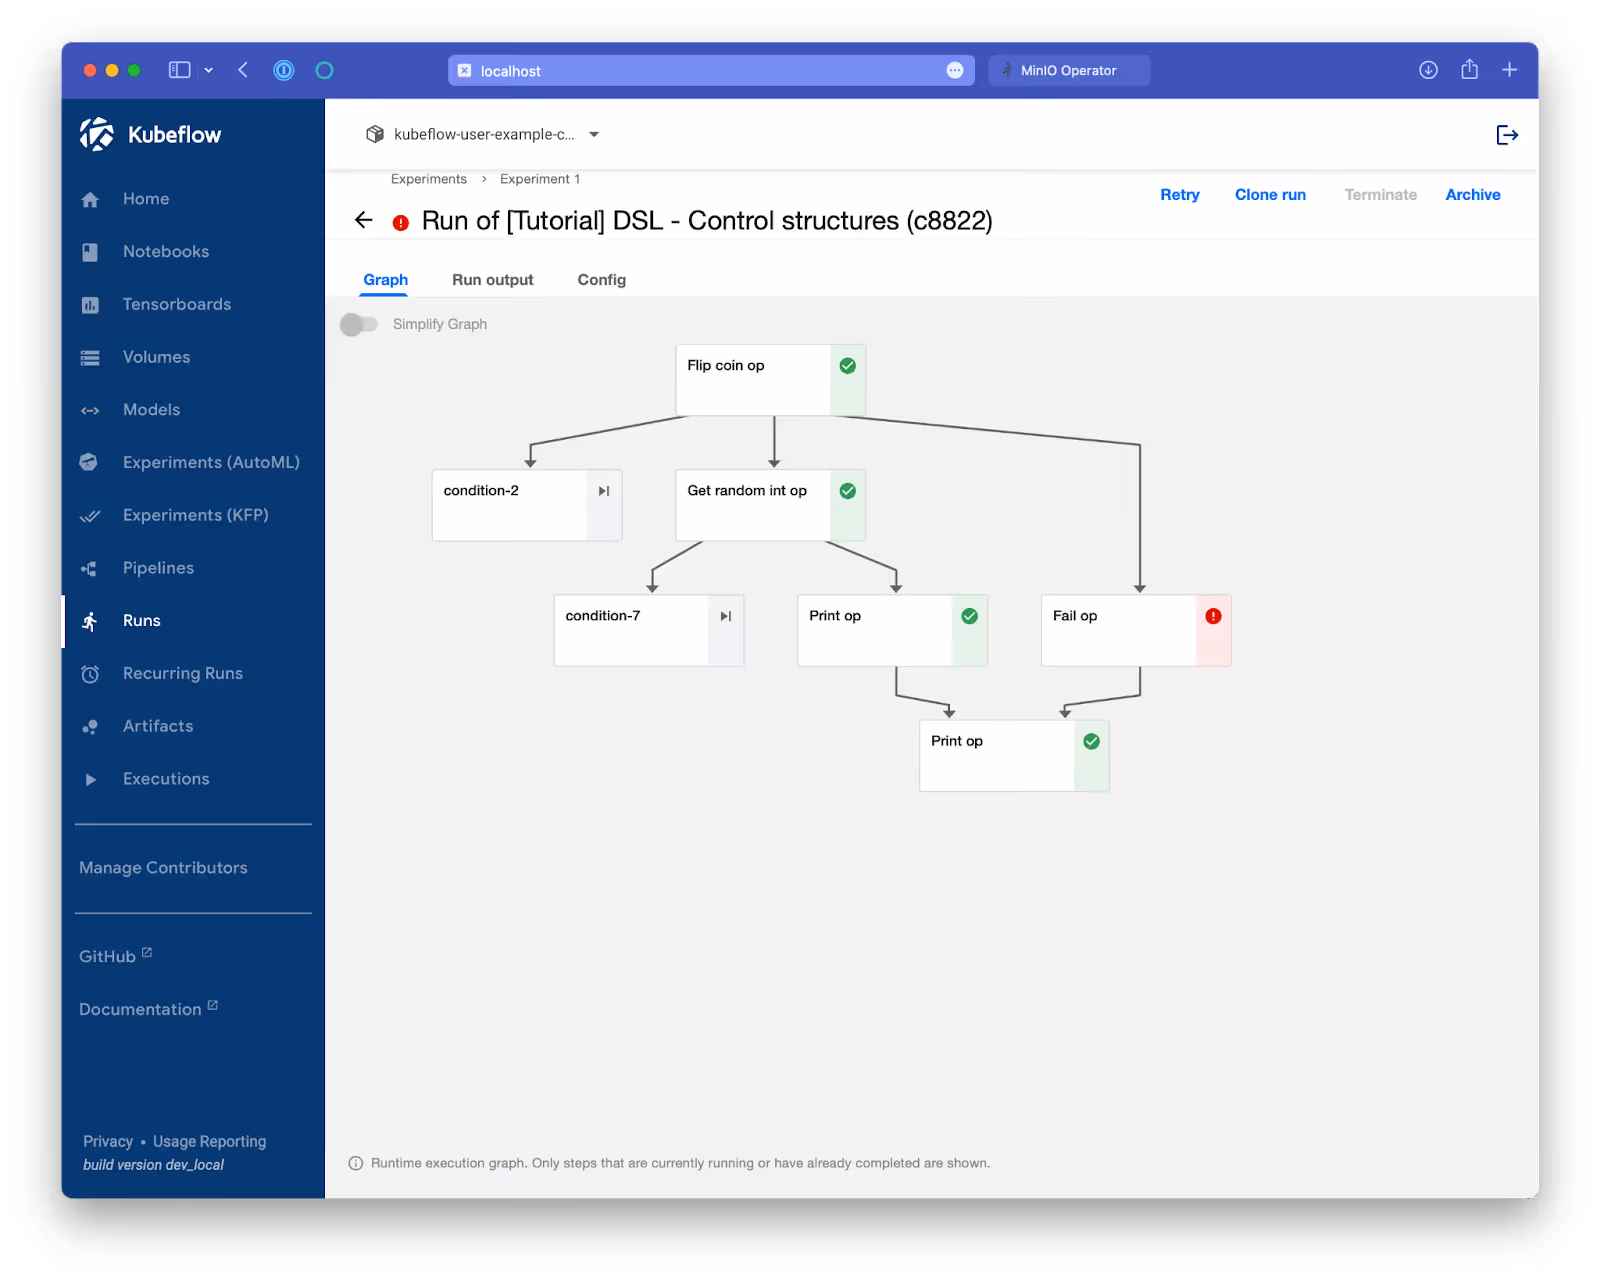Click the Retry button

pyautogui.click(x=1180, y=195)
